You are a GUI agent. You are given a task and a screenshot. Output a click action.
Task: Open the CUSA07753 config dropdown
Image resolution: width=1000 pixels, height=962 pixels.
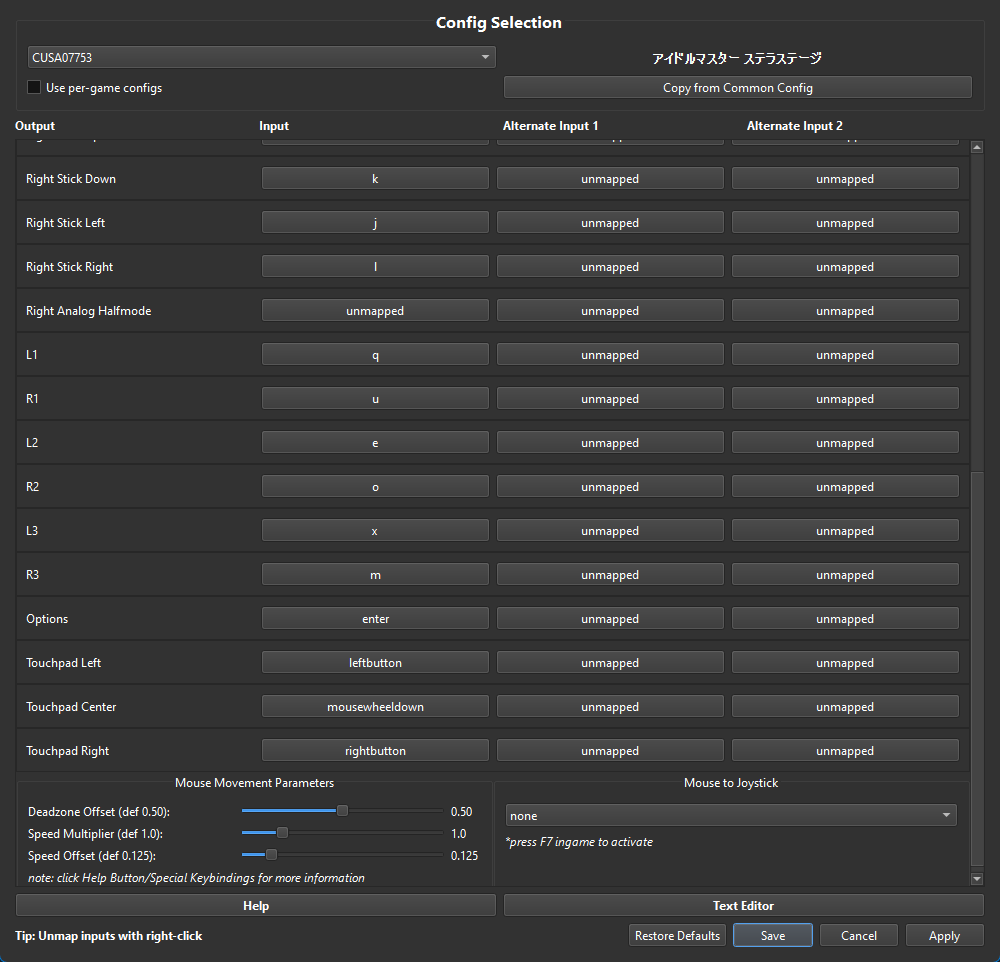[261, 57]
